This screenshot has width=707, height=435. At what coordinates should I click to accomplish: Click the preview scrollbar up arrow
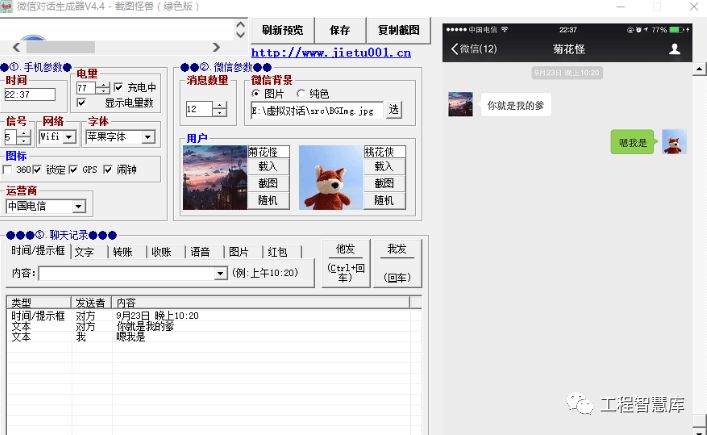point(699,69)
